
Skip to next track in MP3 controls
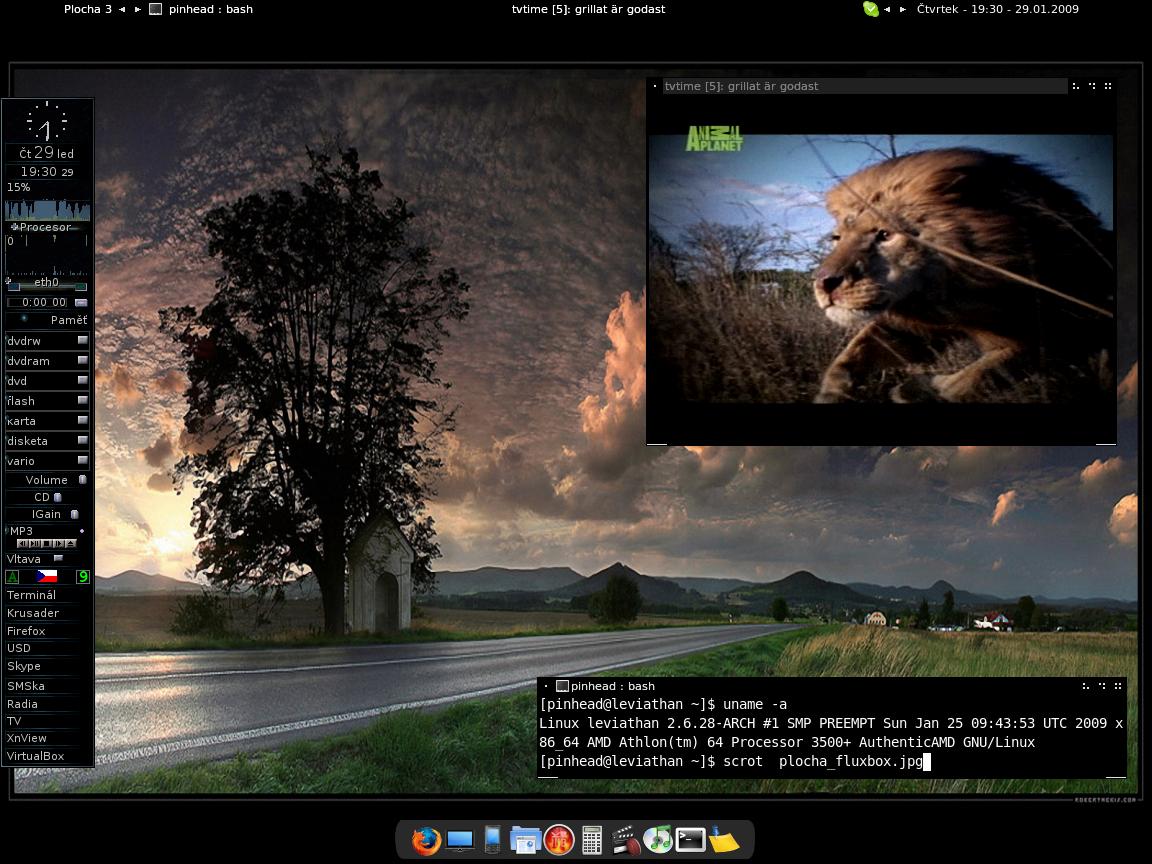[x=58, y=544]
